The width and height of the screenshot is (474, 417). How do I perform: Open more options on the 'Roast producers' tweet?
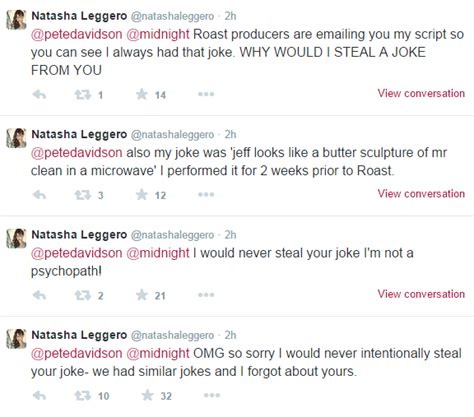[x=206, y=94]
